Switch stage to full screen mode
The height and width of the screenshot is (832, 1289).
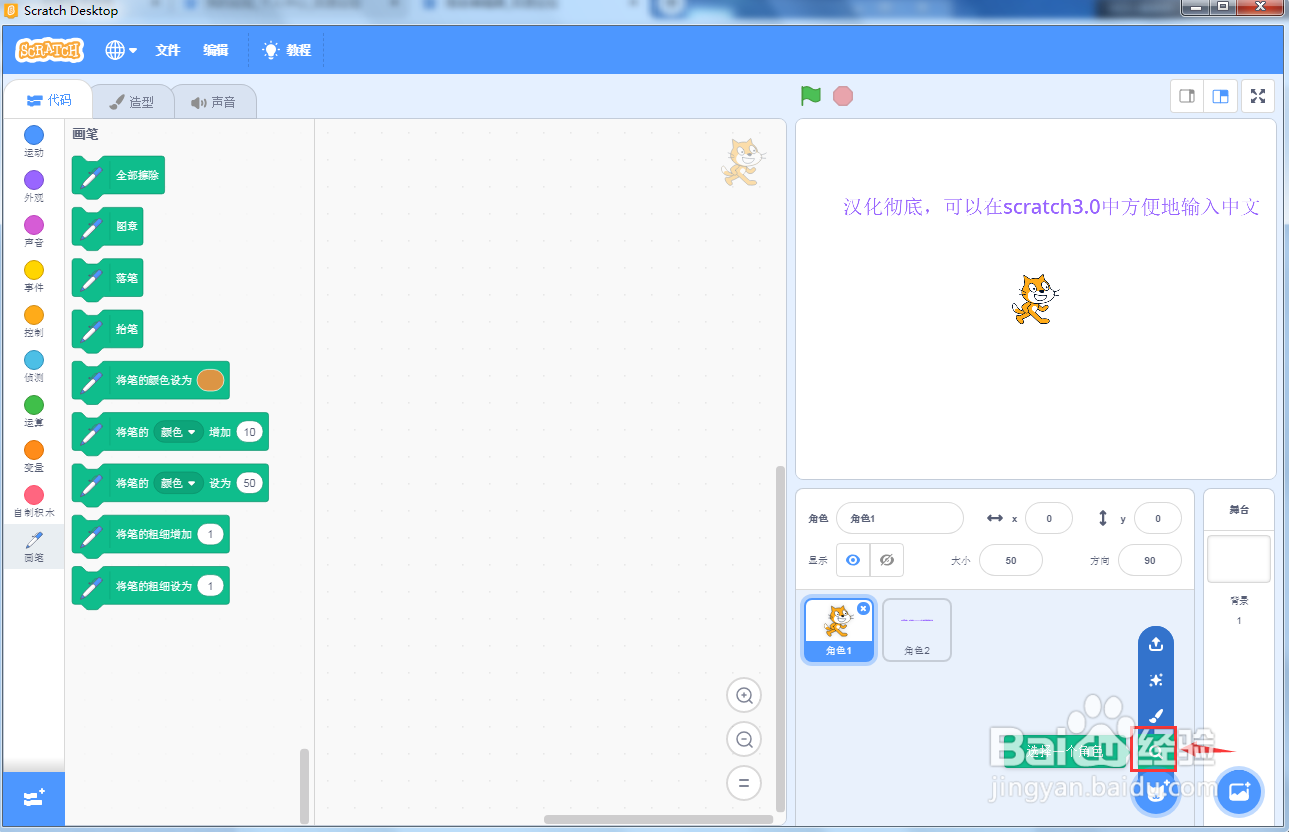point(1257,95)
